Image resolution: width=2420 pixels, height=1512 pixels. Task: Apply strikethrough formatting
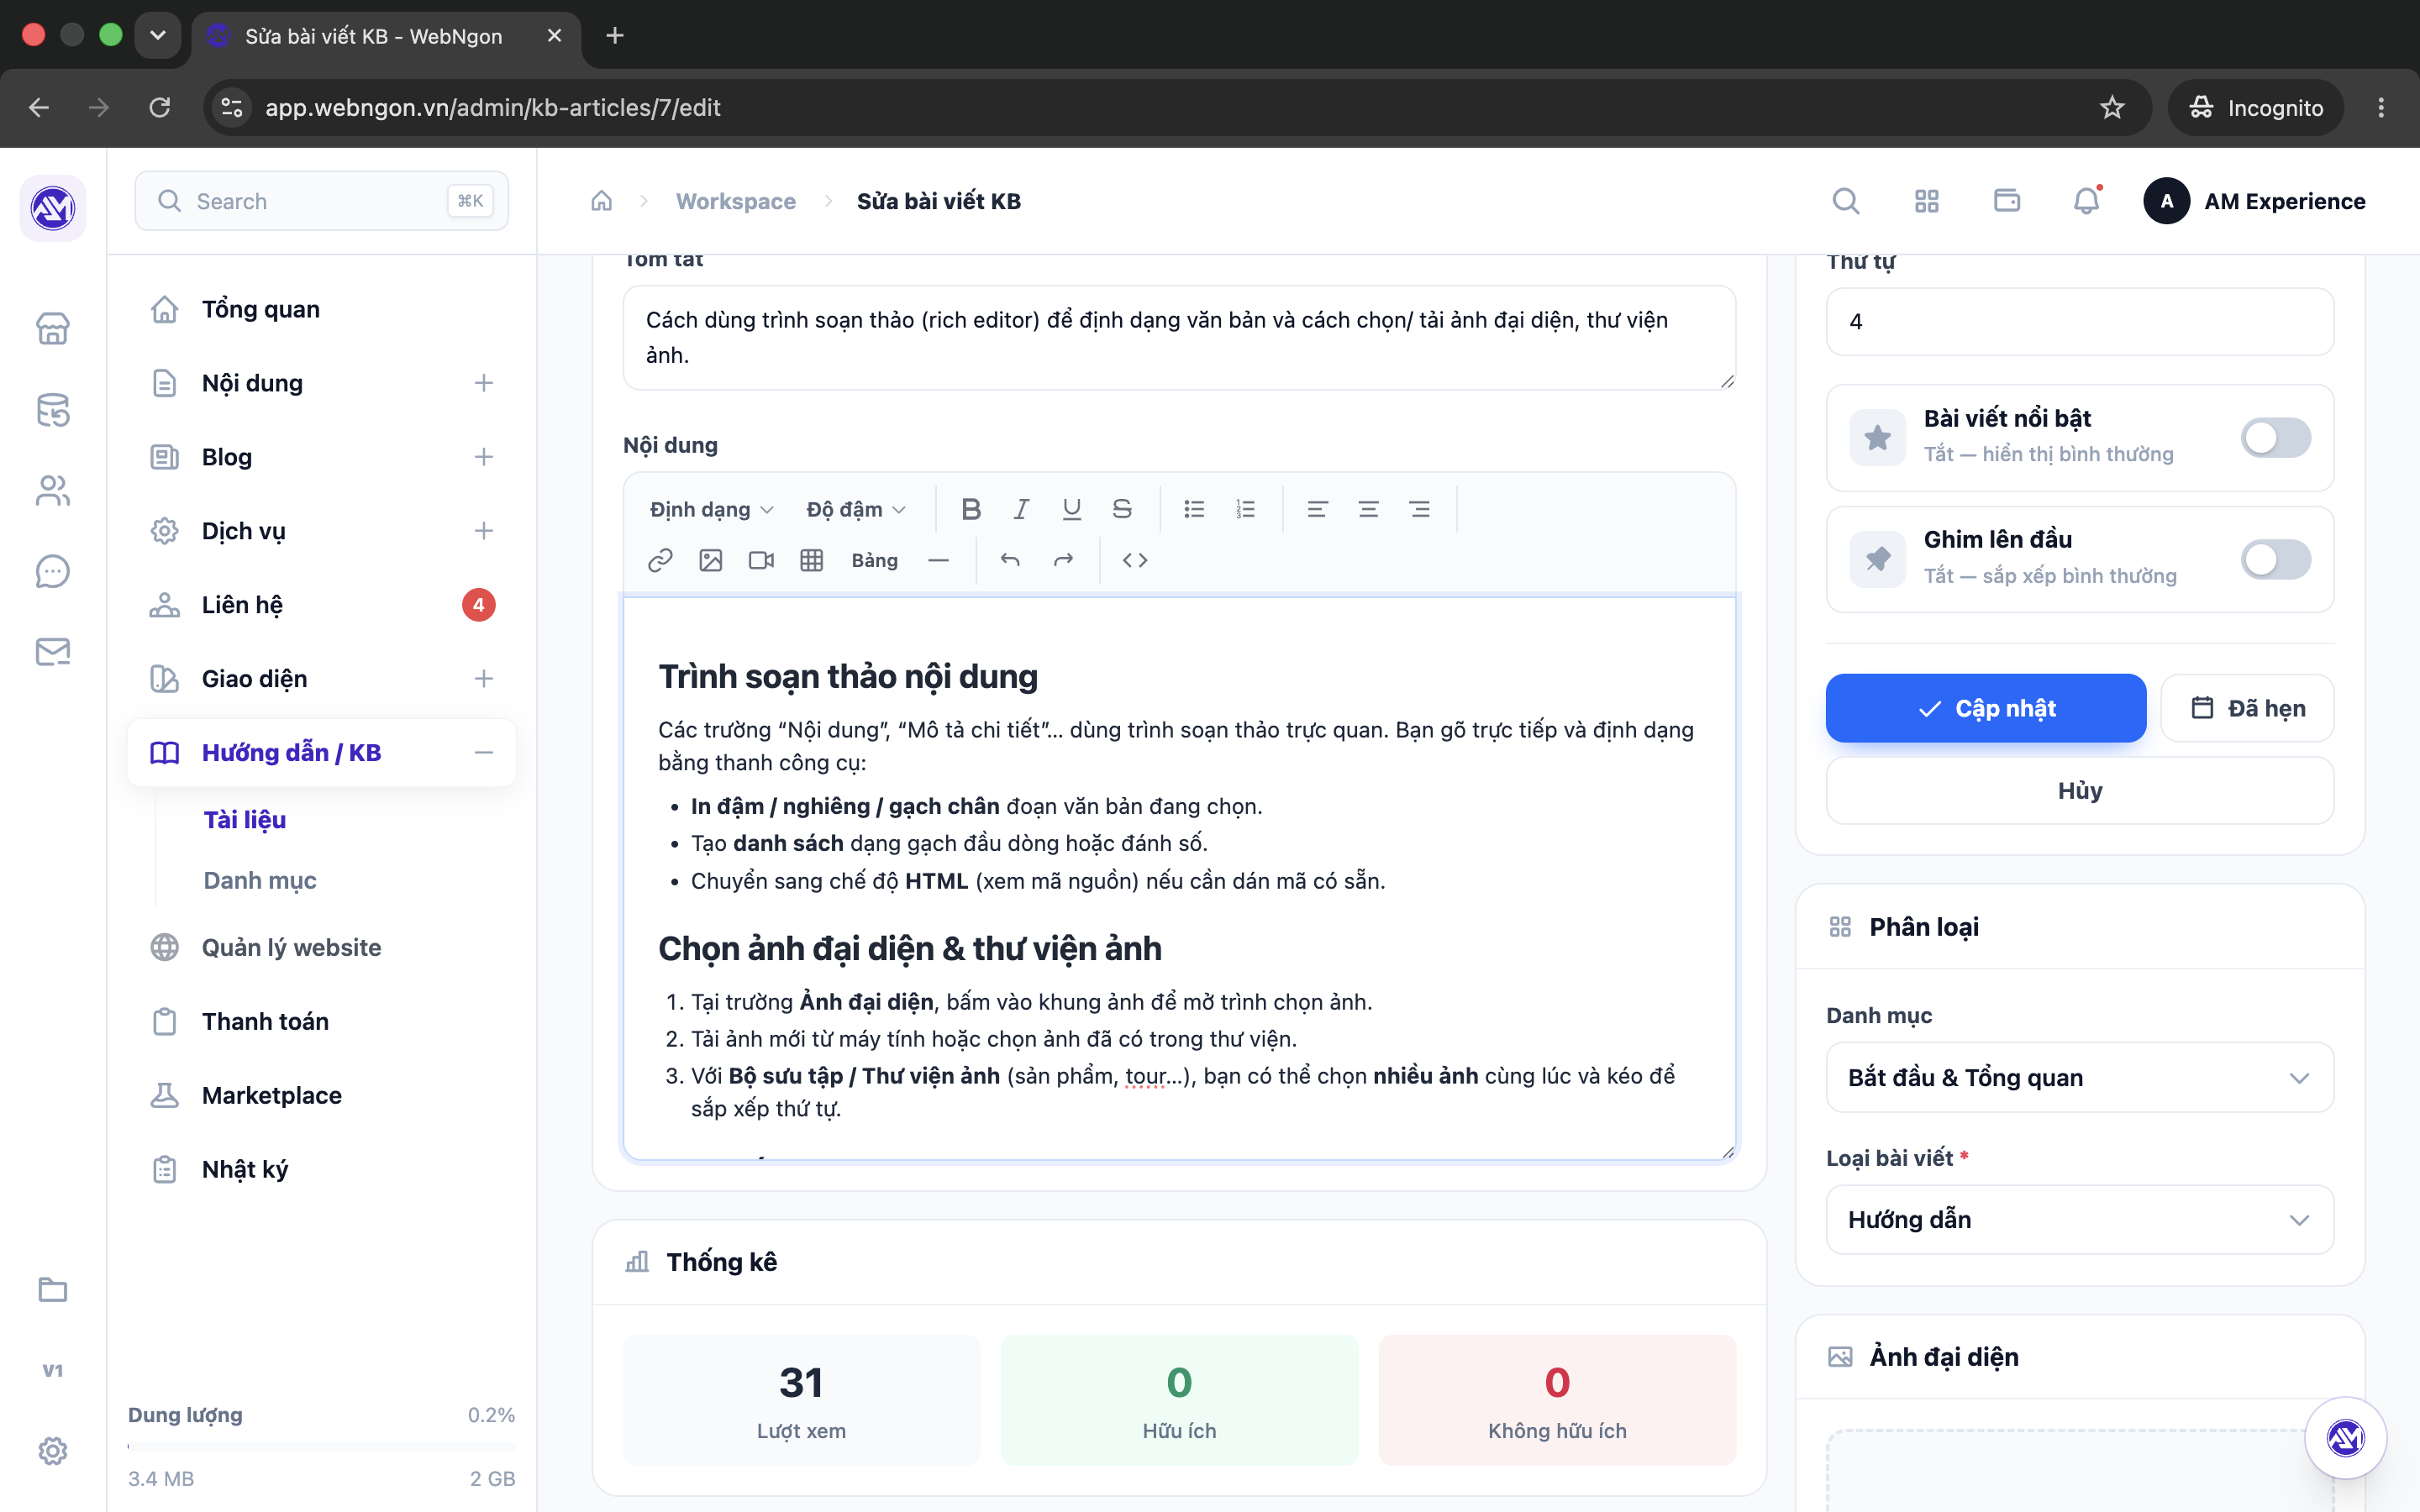[1122, 509]
